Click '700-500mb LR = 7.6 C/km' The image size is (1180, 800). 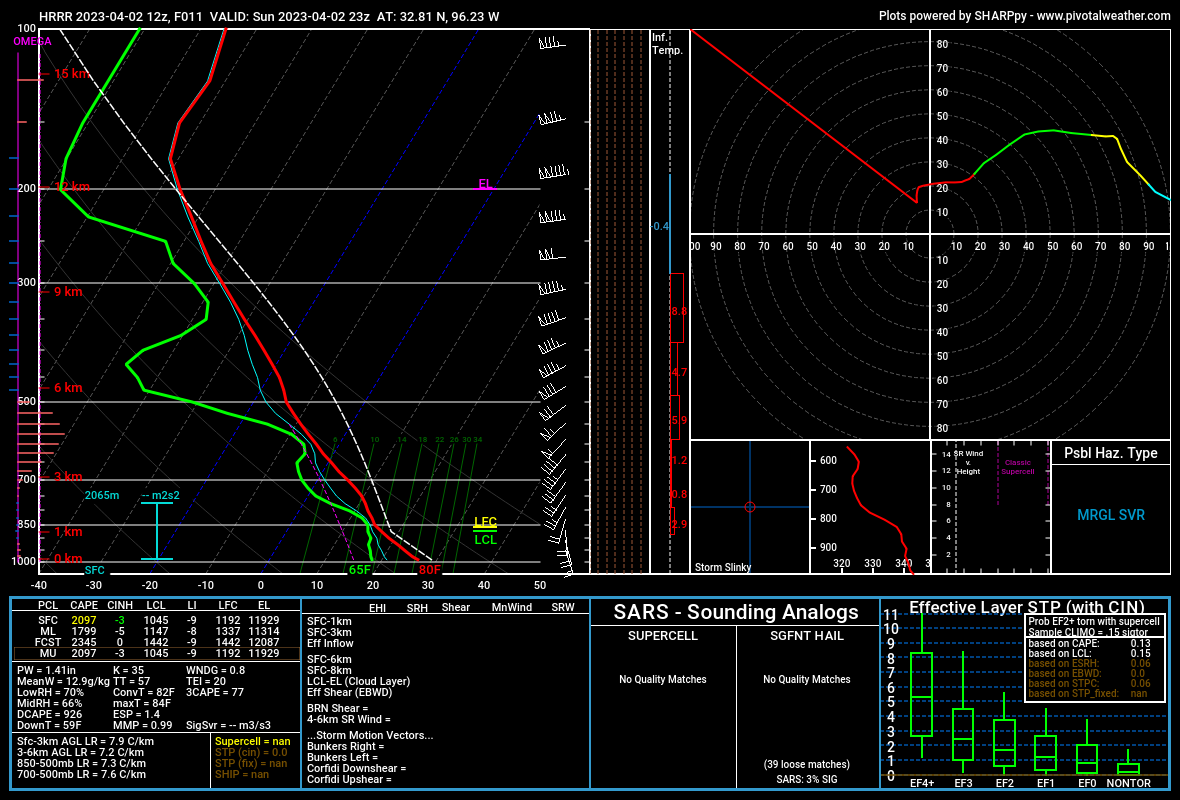(x=81, y=774)
